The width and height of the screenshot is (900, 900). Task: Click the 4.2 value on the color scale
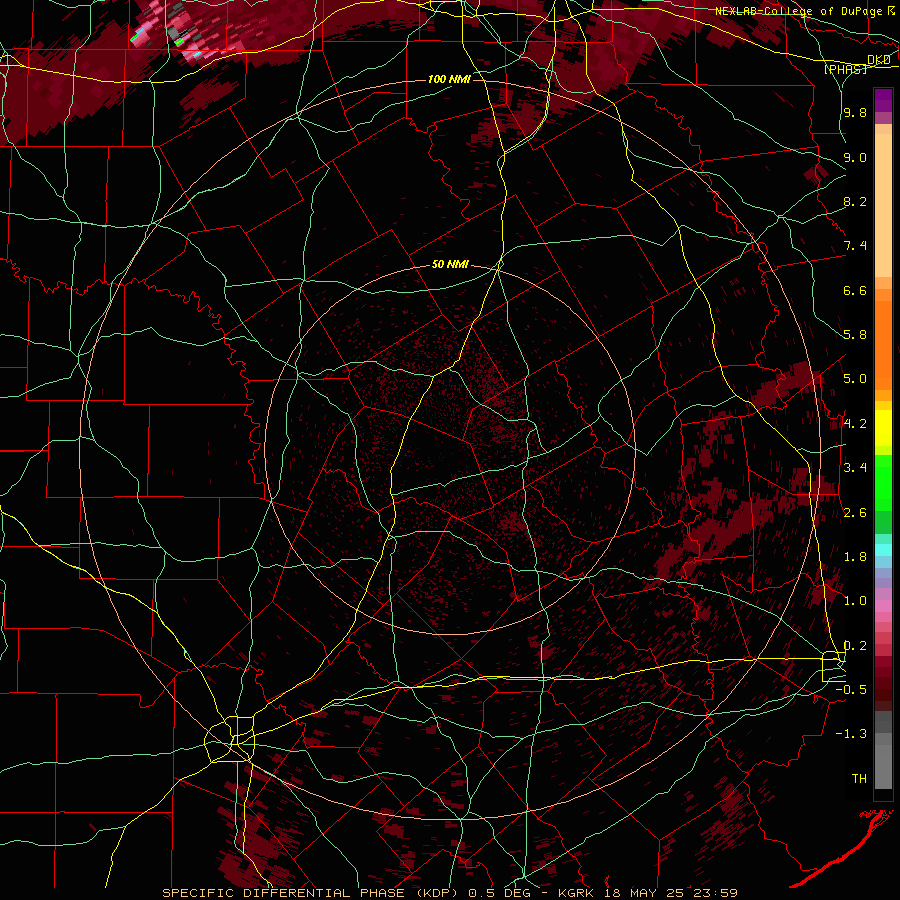click(855, 424)
